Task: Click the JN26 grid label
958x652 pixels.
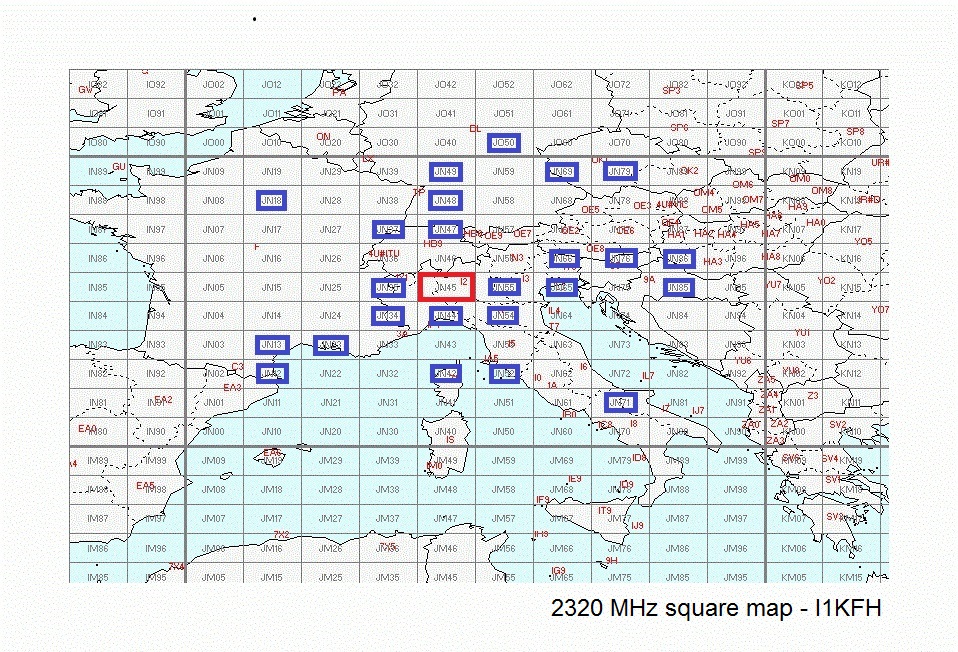Action: (331, 258)
